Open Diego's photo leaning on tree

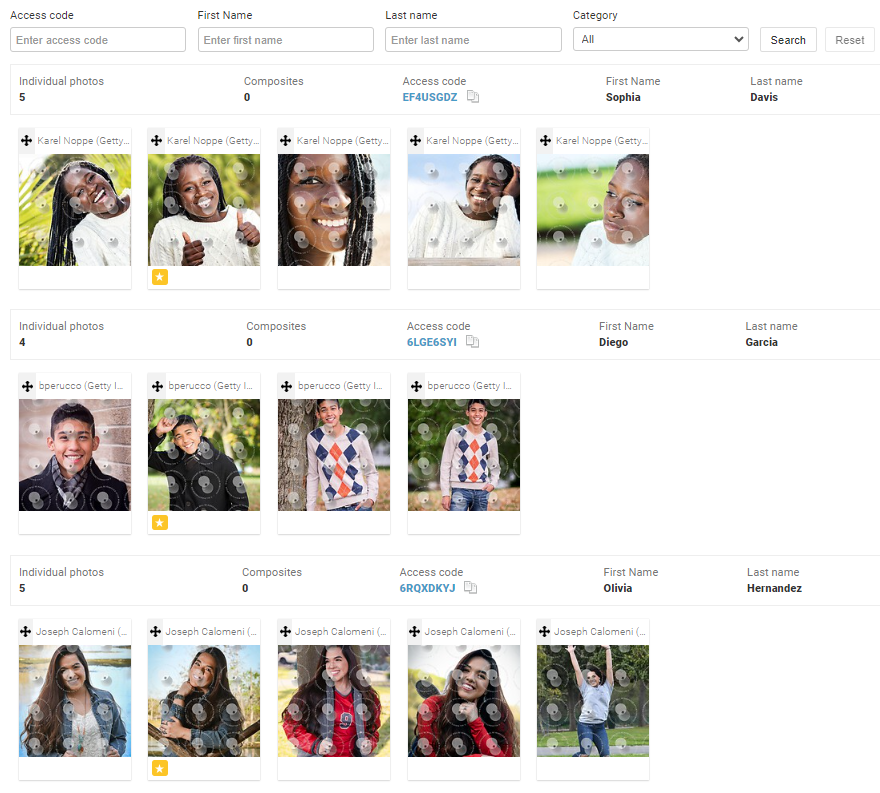point(334,455)
